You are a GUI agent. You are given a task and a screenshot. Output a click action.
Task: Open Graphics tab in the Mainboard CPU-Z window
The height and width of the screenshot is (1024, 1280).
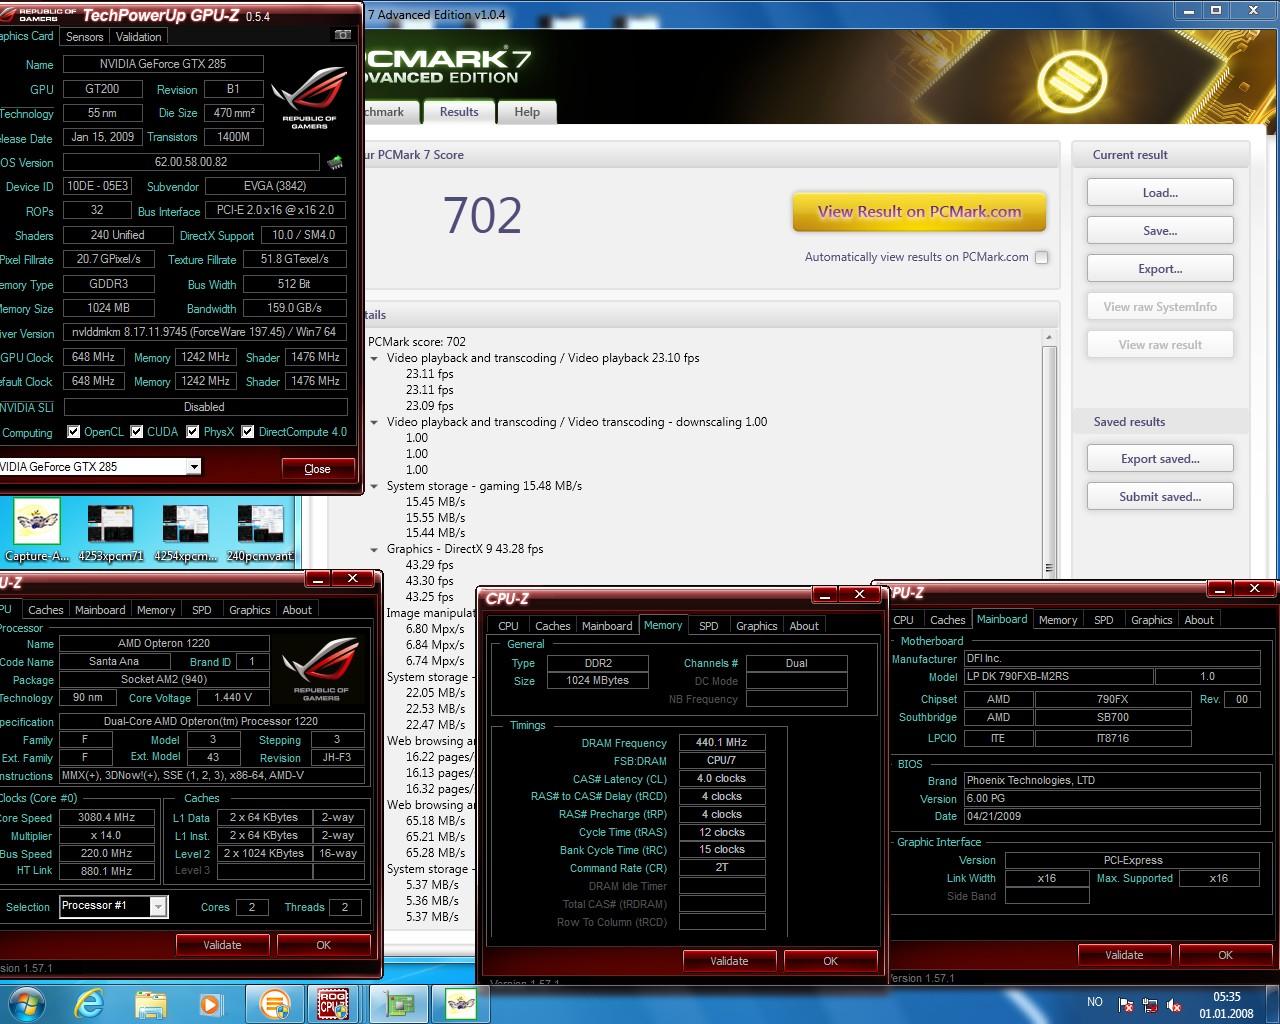click(x=1151, y=620)
